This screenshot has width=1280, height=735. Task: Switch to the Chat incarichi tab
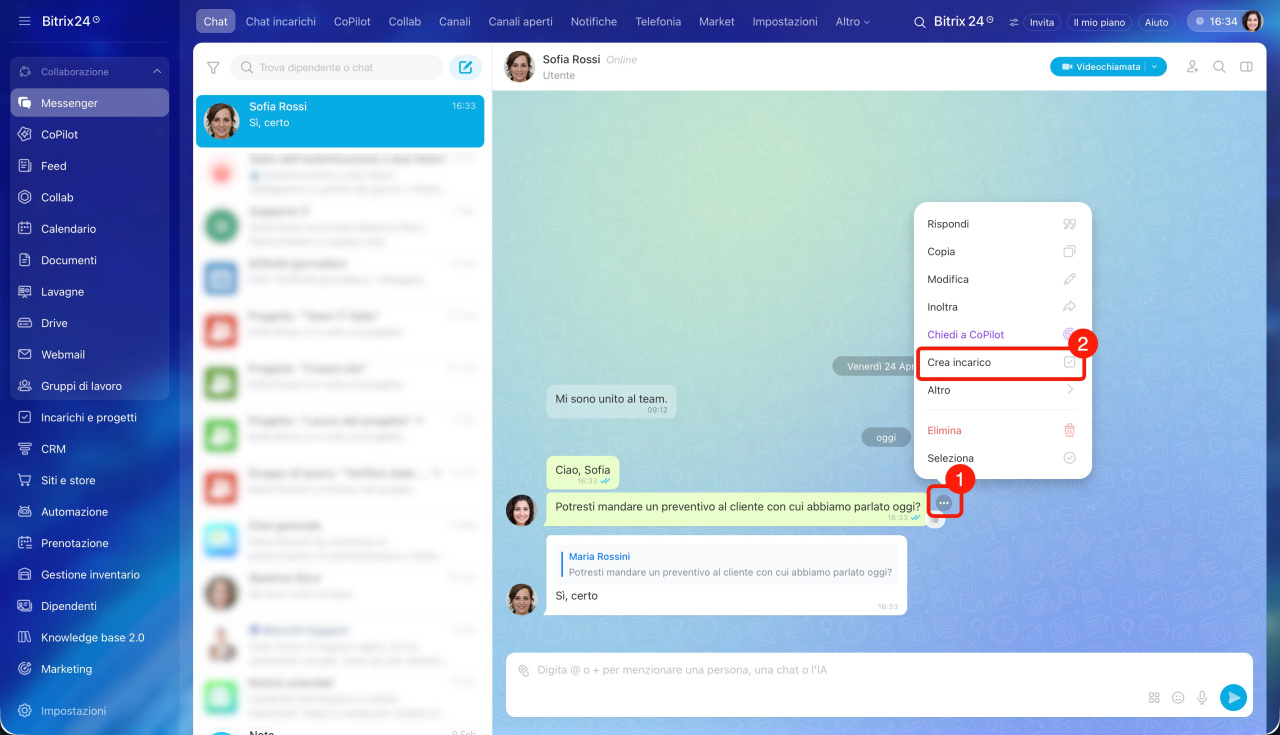(281, 22)
